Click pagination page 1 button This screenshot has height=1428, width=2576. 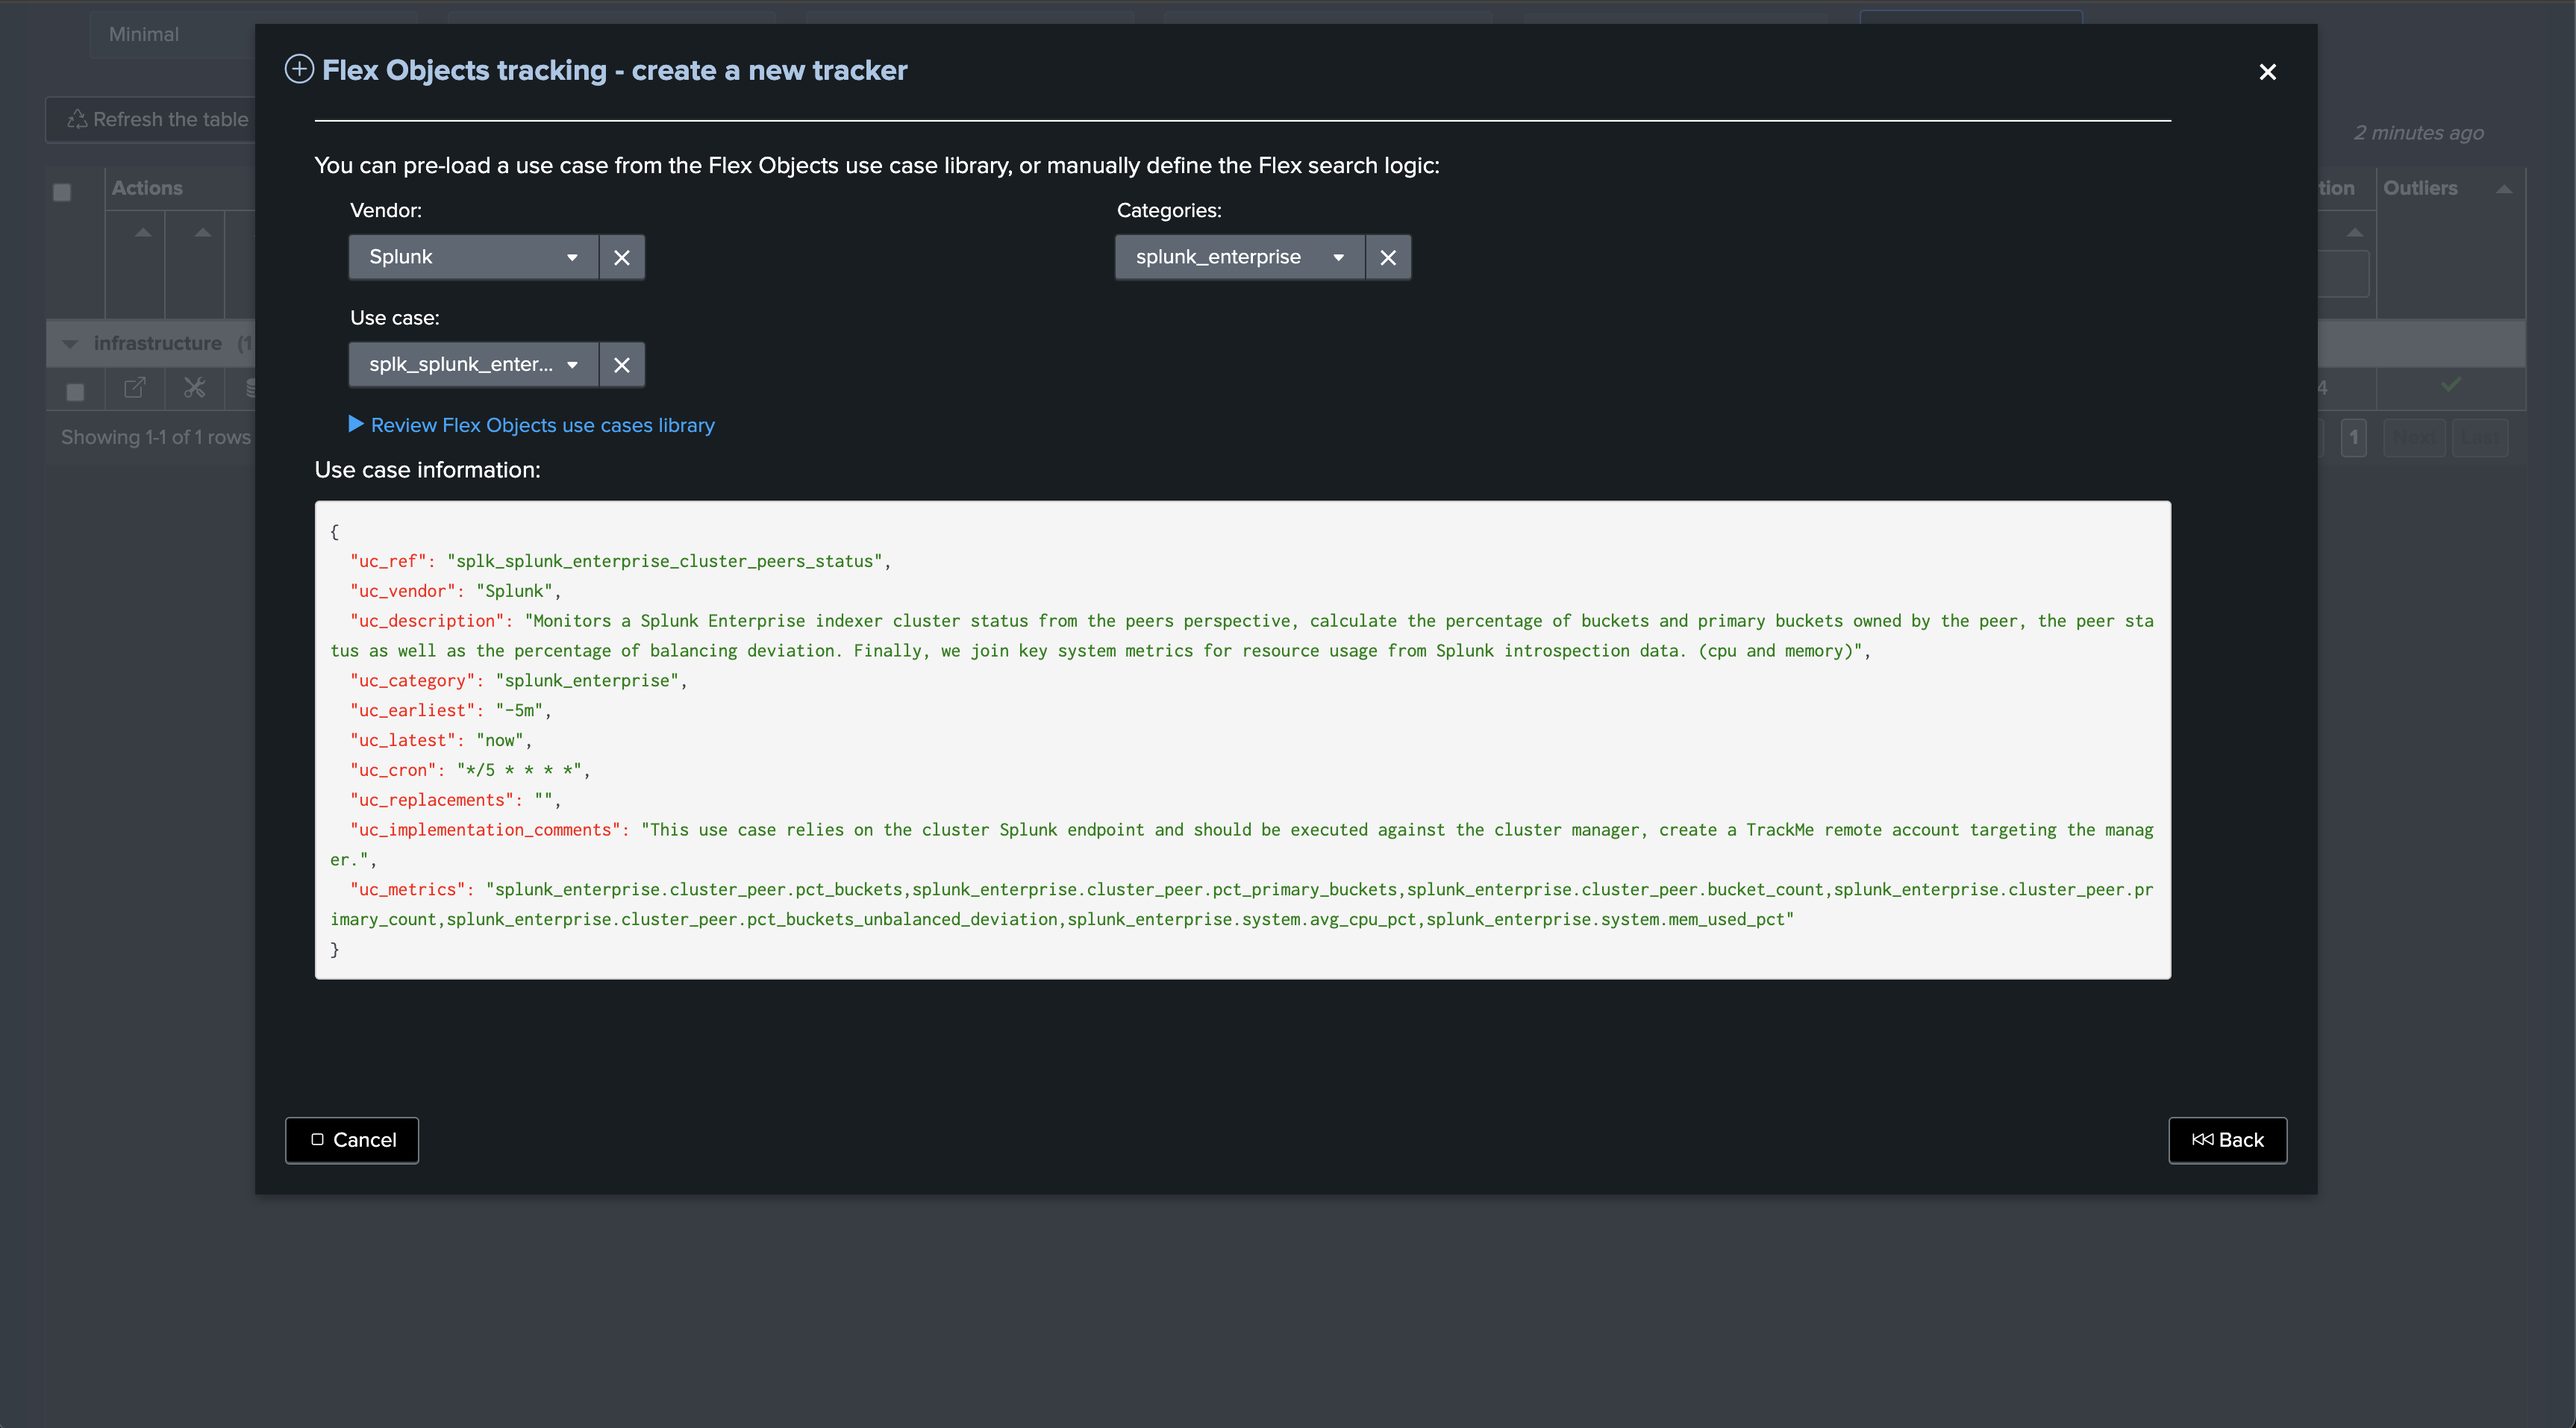(x=2353, y=438)
